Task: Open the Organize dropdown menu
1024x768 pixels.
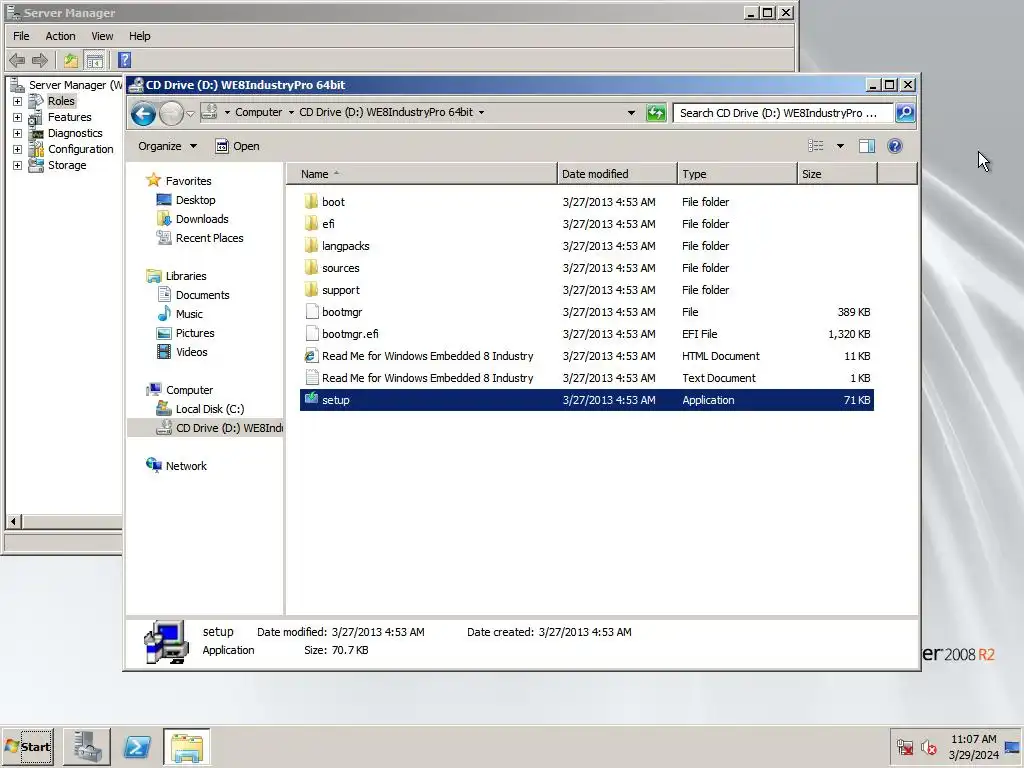Action: click(167, 146)
